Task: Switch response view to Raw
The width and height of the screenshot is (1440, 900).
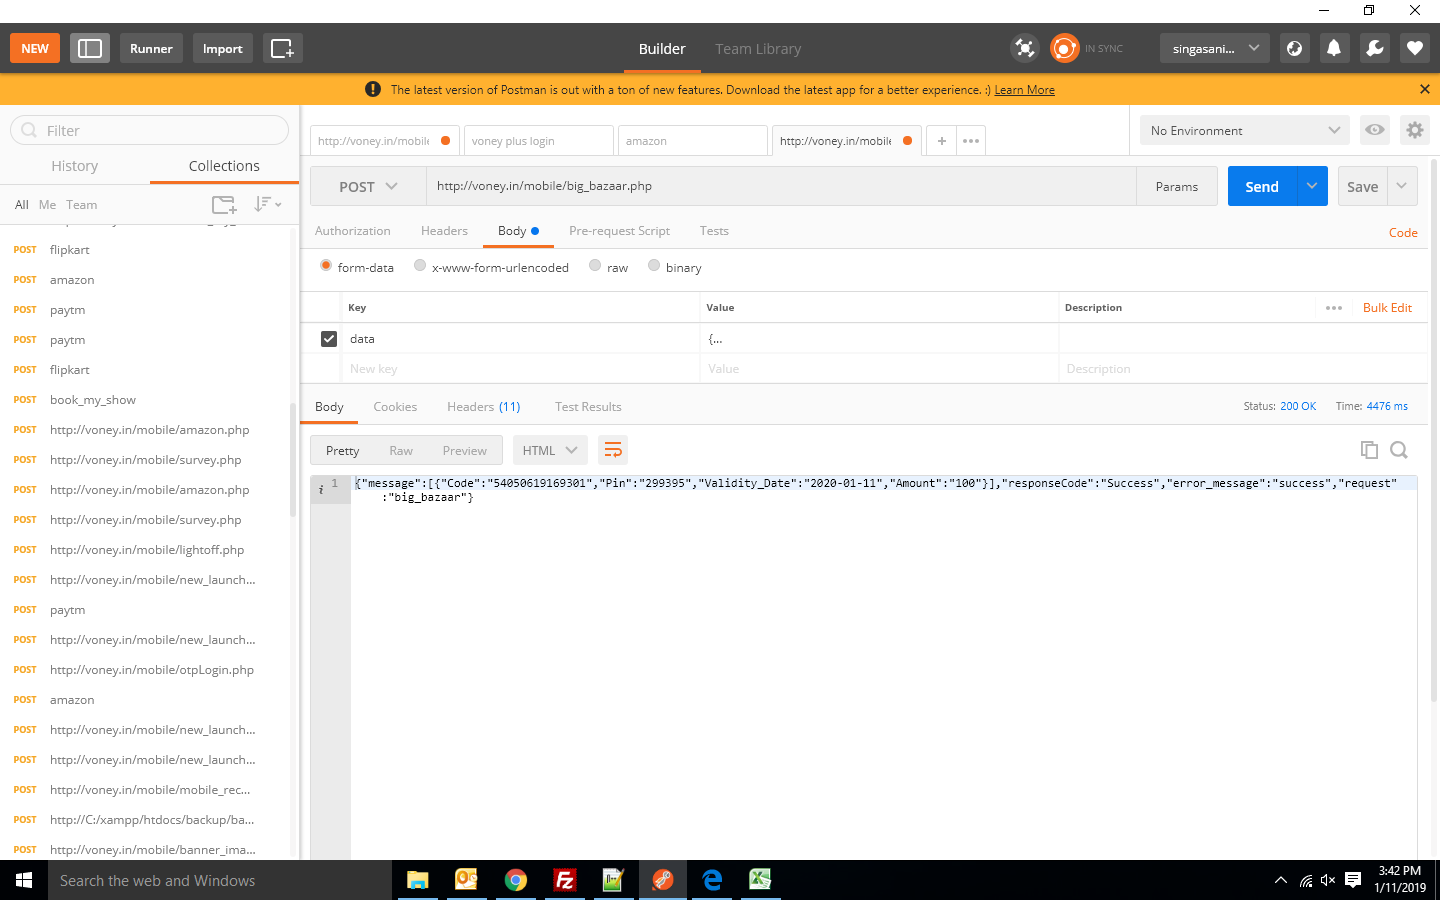Action: (401, 451)
